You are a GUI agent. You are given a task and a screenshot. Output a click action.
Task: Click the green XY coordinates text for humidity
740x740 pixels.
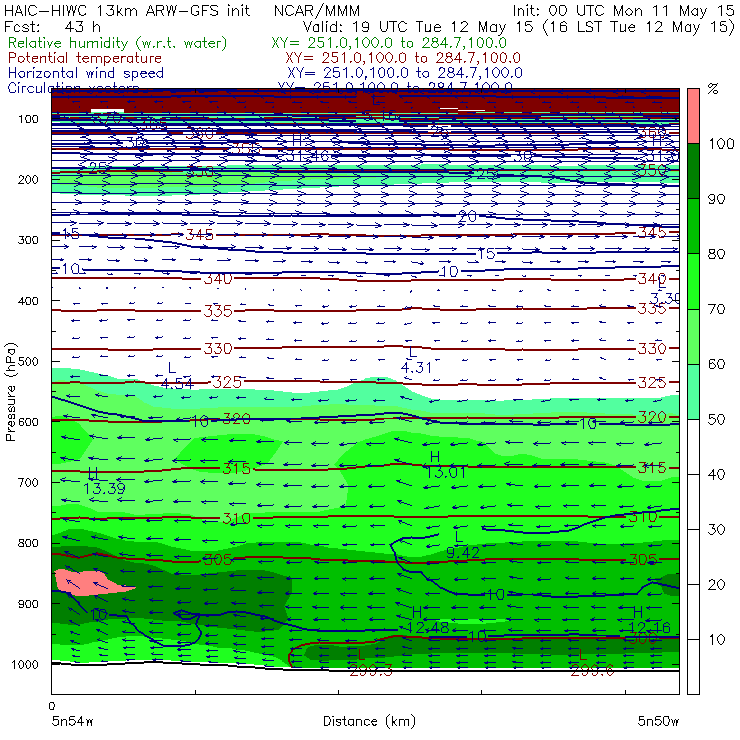pyautogui.click(x=389, y=43)
